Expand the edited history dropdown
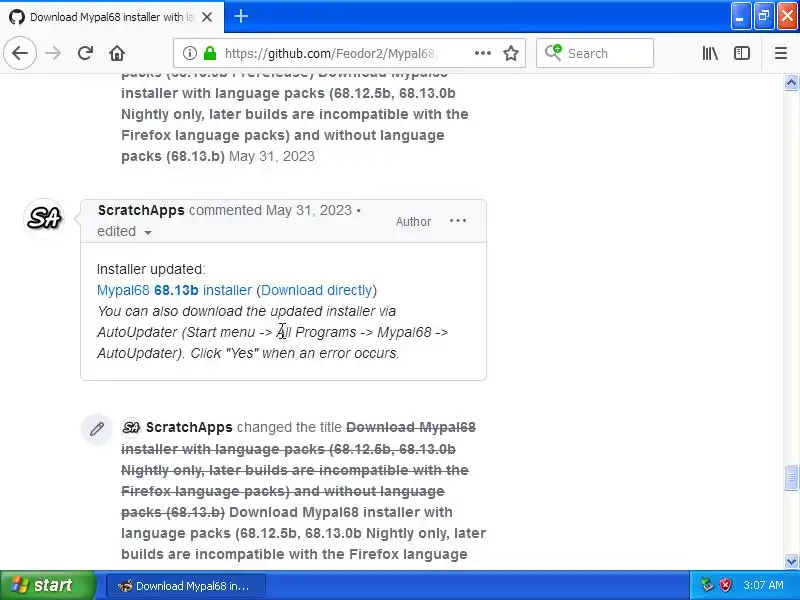The height and width of the screenshot is (600, 800). point(124,232)
